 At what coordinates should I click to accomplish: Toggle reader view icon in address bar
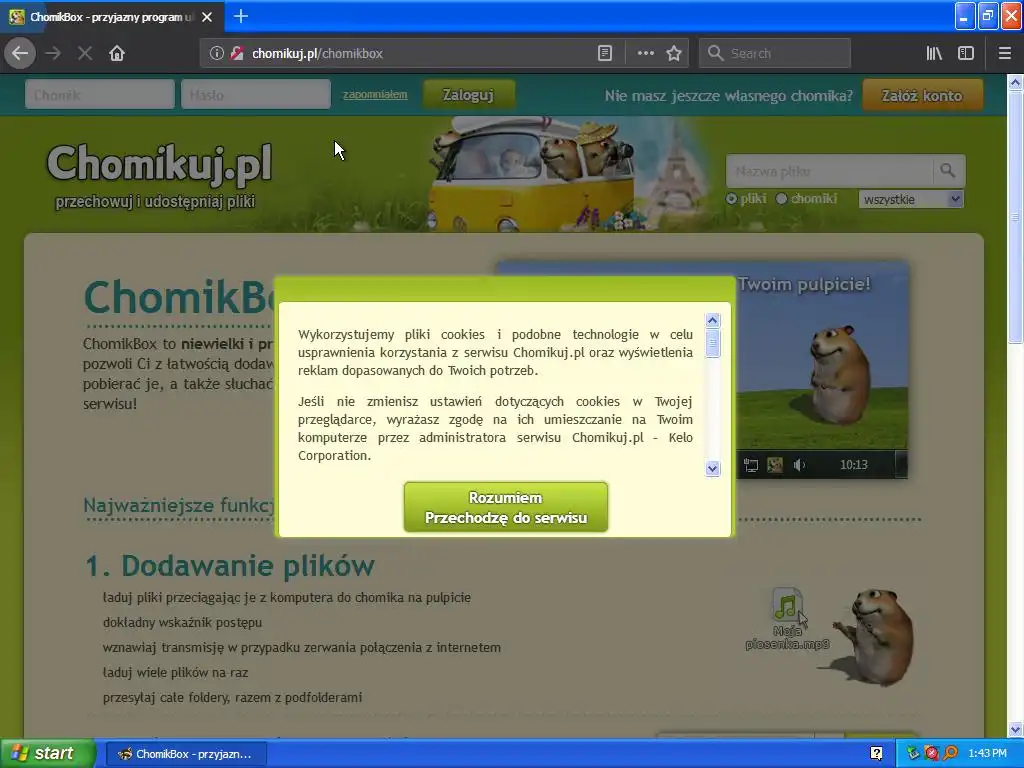click(605, 54)
